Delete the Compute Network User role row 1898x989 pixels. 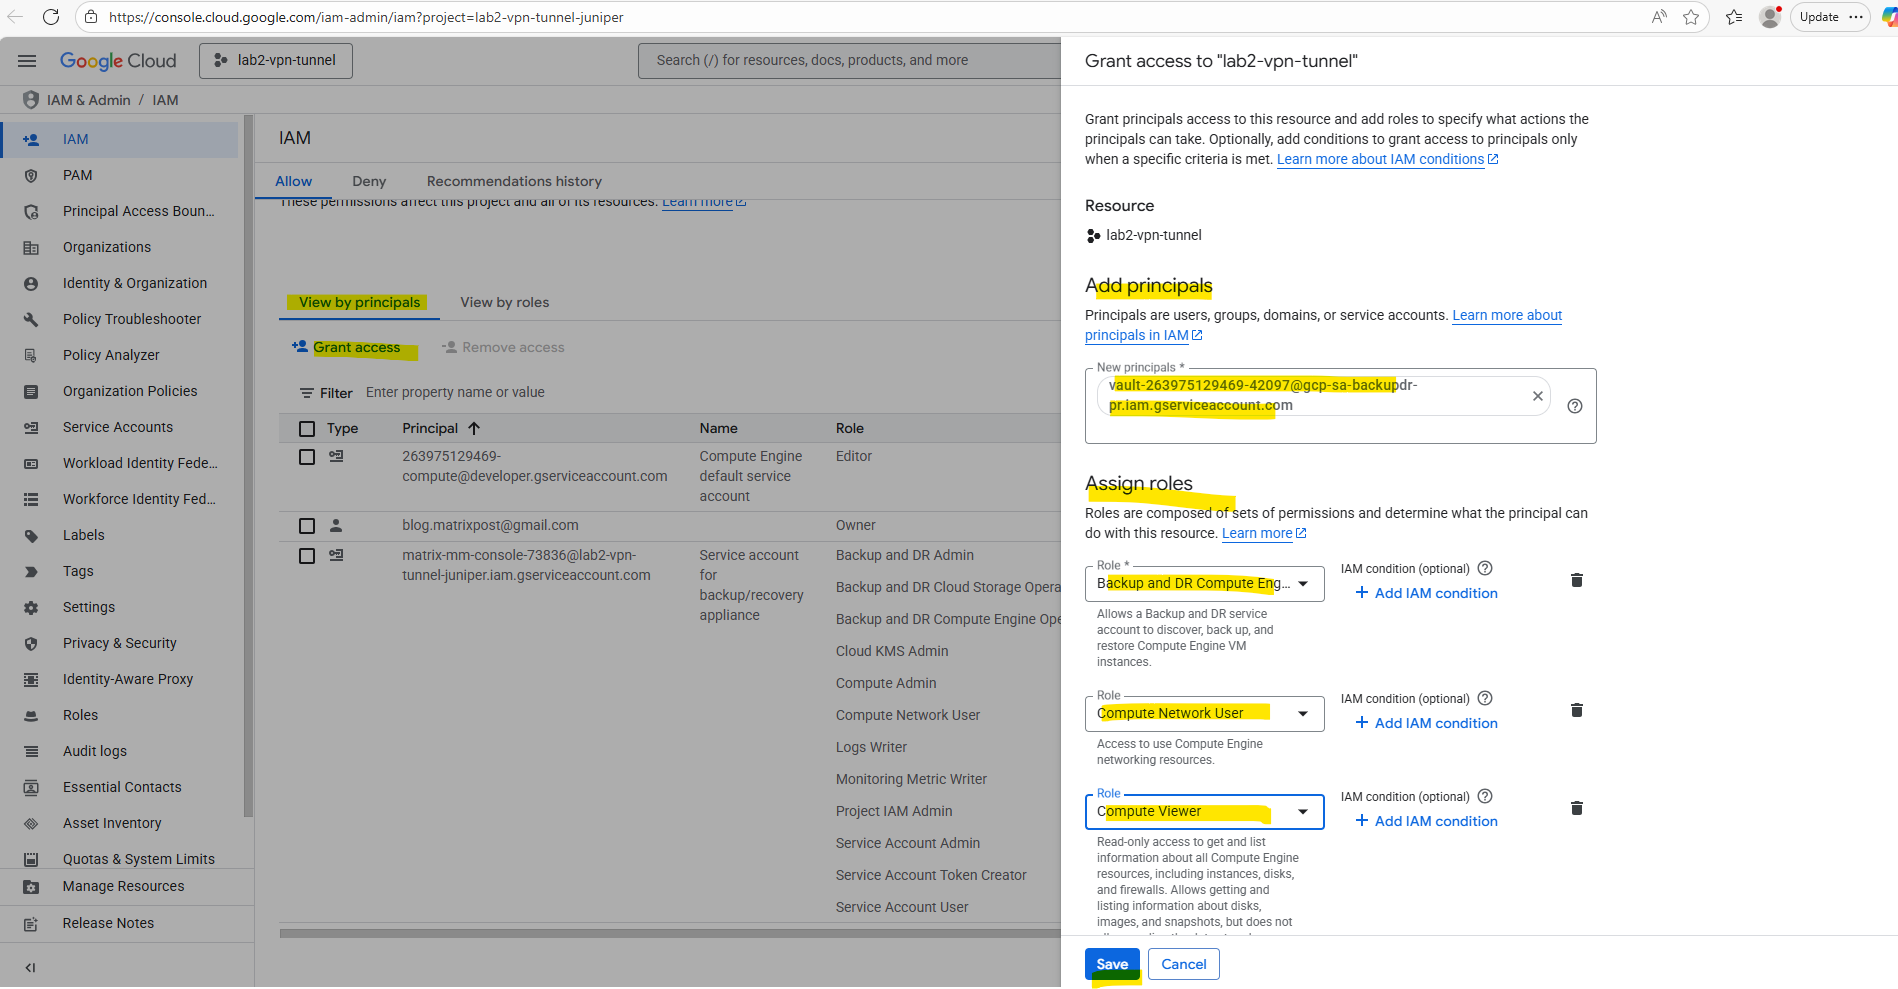click(x=1577, y=710)
